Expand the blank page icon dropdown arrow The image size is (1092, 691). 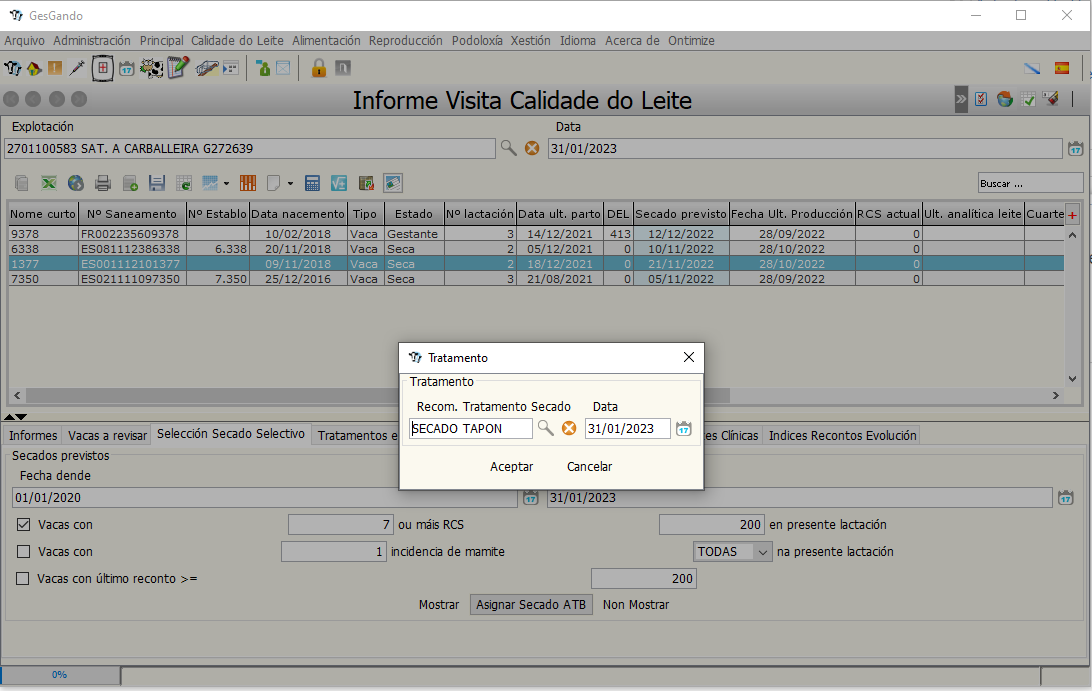tap(290, 184)
